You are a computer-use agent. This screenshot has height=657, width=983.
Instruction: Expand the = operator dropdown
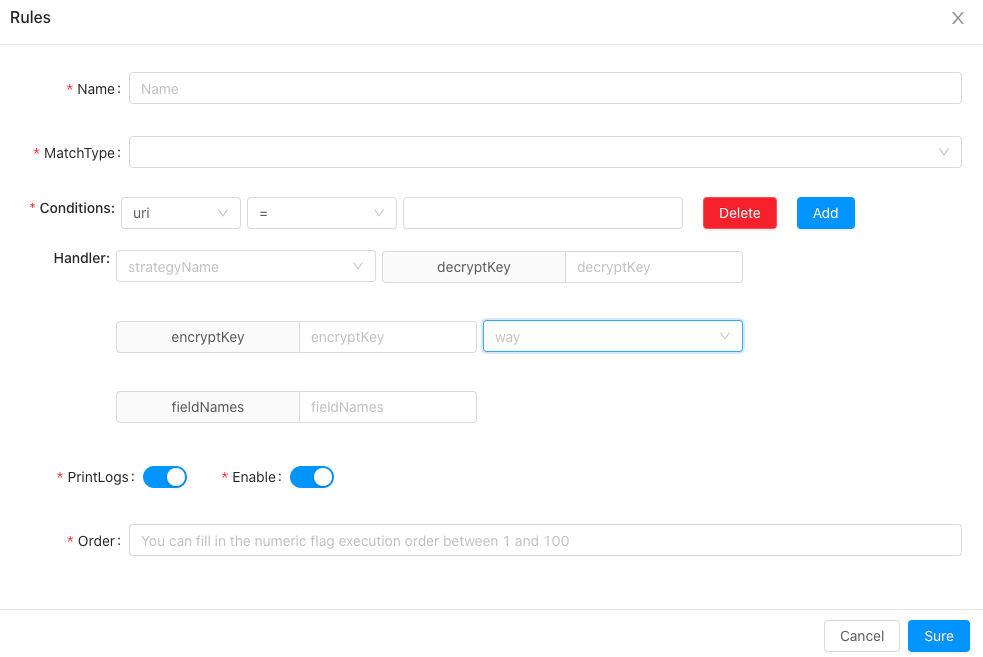(321, 213)
